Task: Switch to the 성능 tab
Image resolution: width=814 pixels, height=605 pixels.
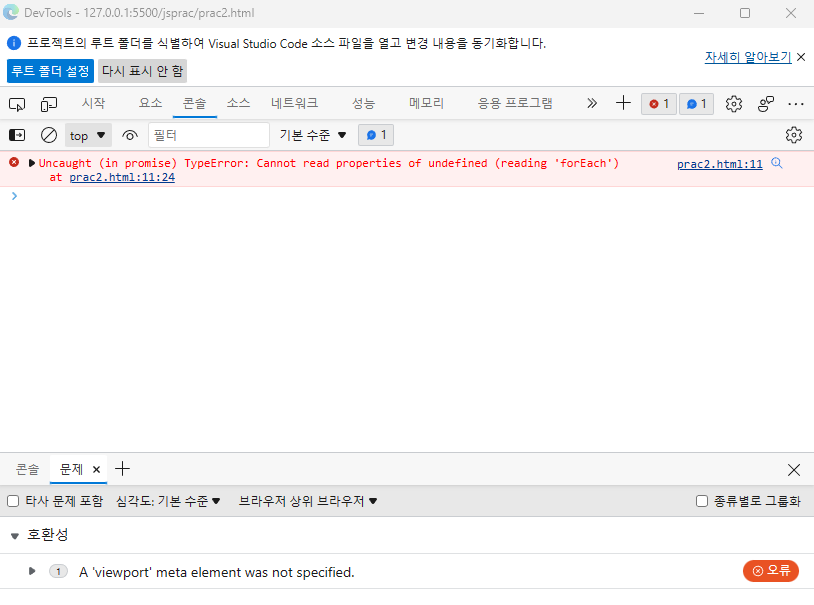Action: pyautogui.click(x=363, y=103)
